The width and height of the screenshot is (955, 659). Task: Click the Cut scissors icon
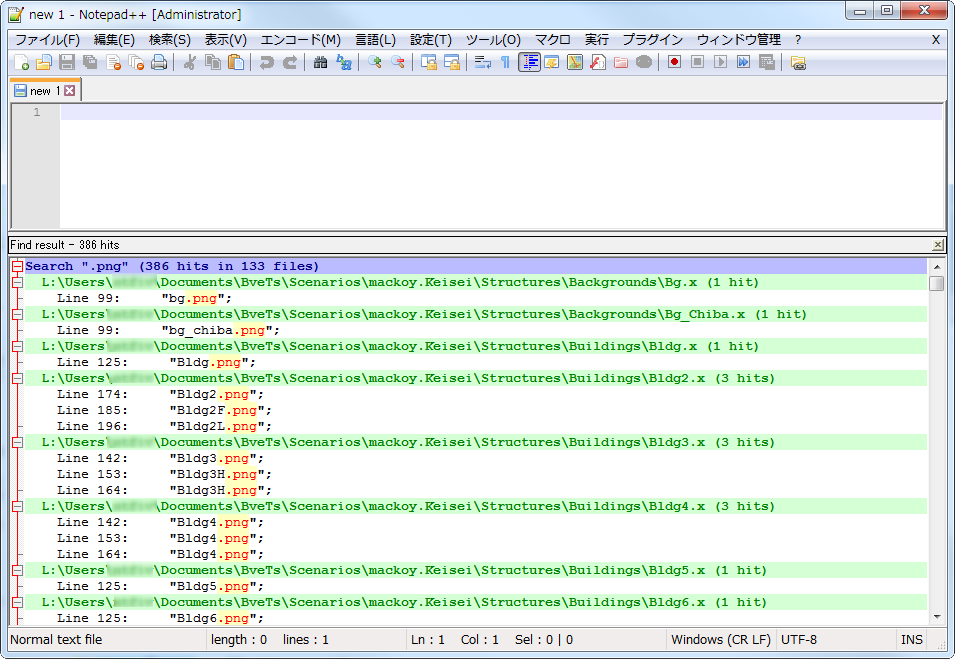pos(189,62)
